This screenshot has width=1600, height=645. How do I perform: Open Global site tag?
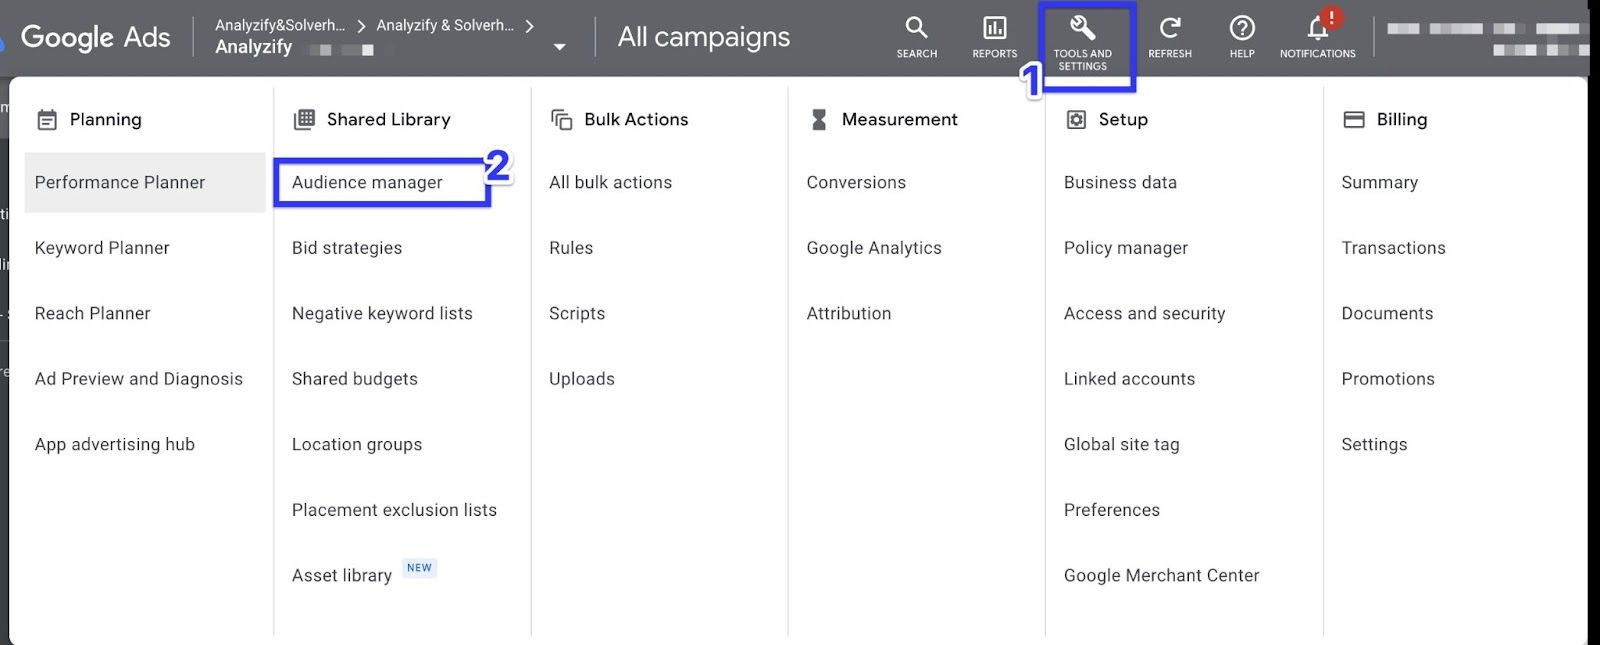coord(1121,444)
